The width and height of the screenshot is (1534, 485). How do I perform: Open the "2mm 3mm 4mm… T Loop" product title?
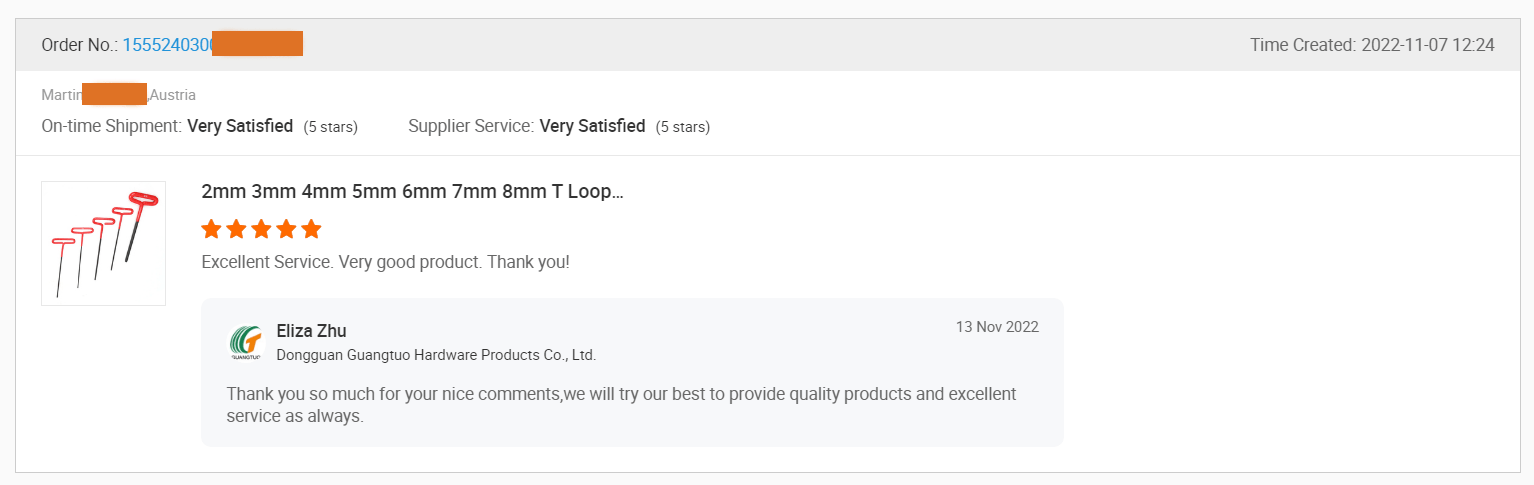coord(412,191)
